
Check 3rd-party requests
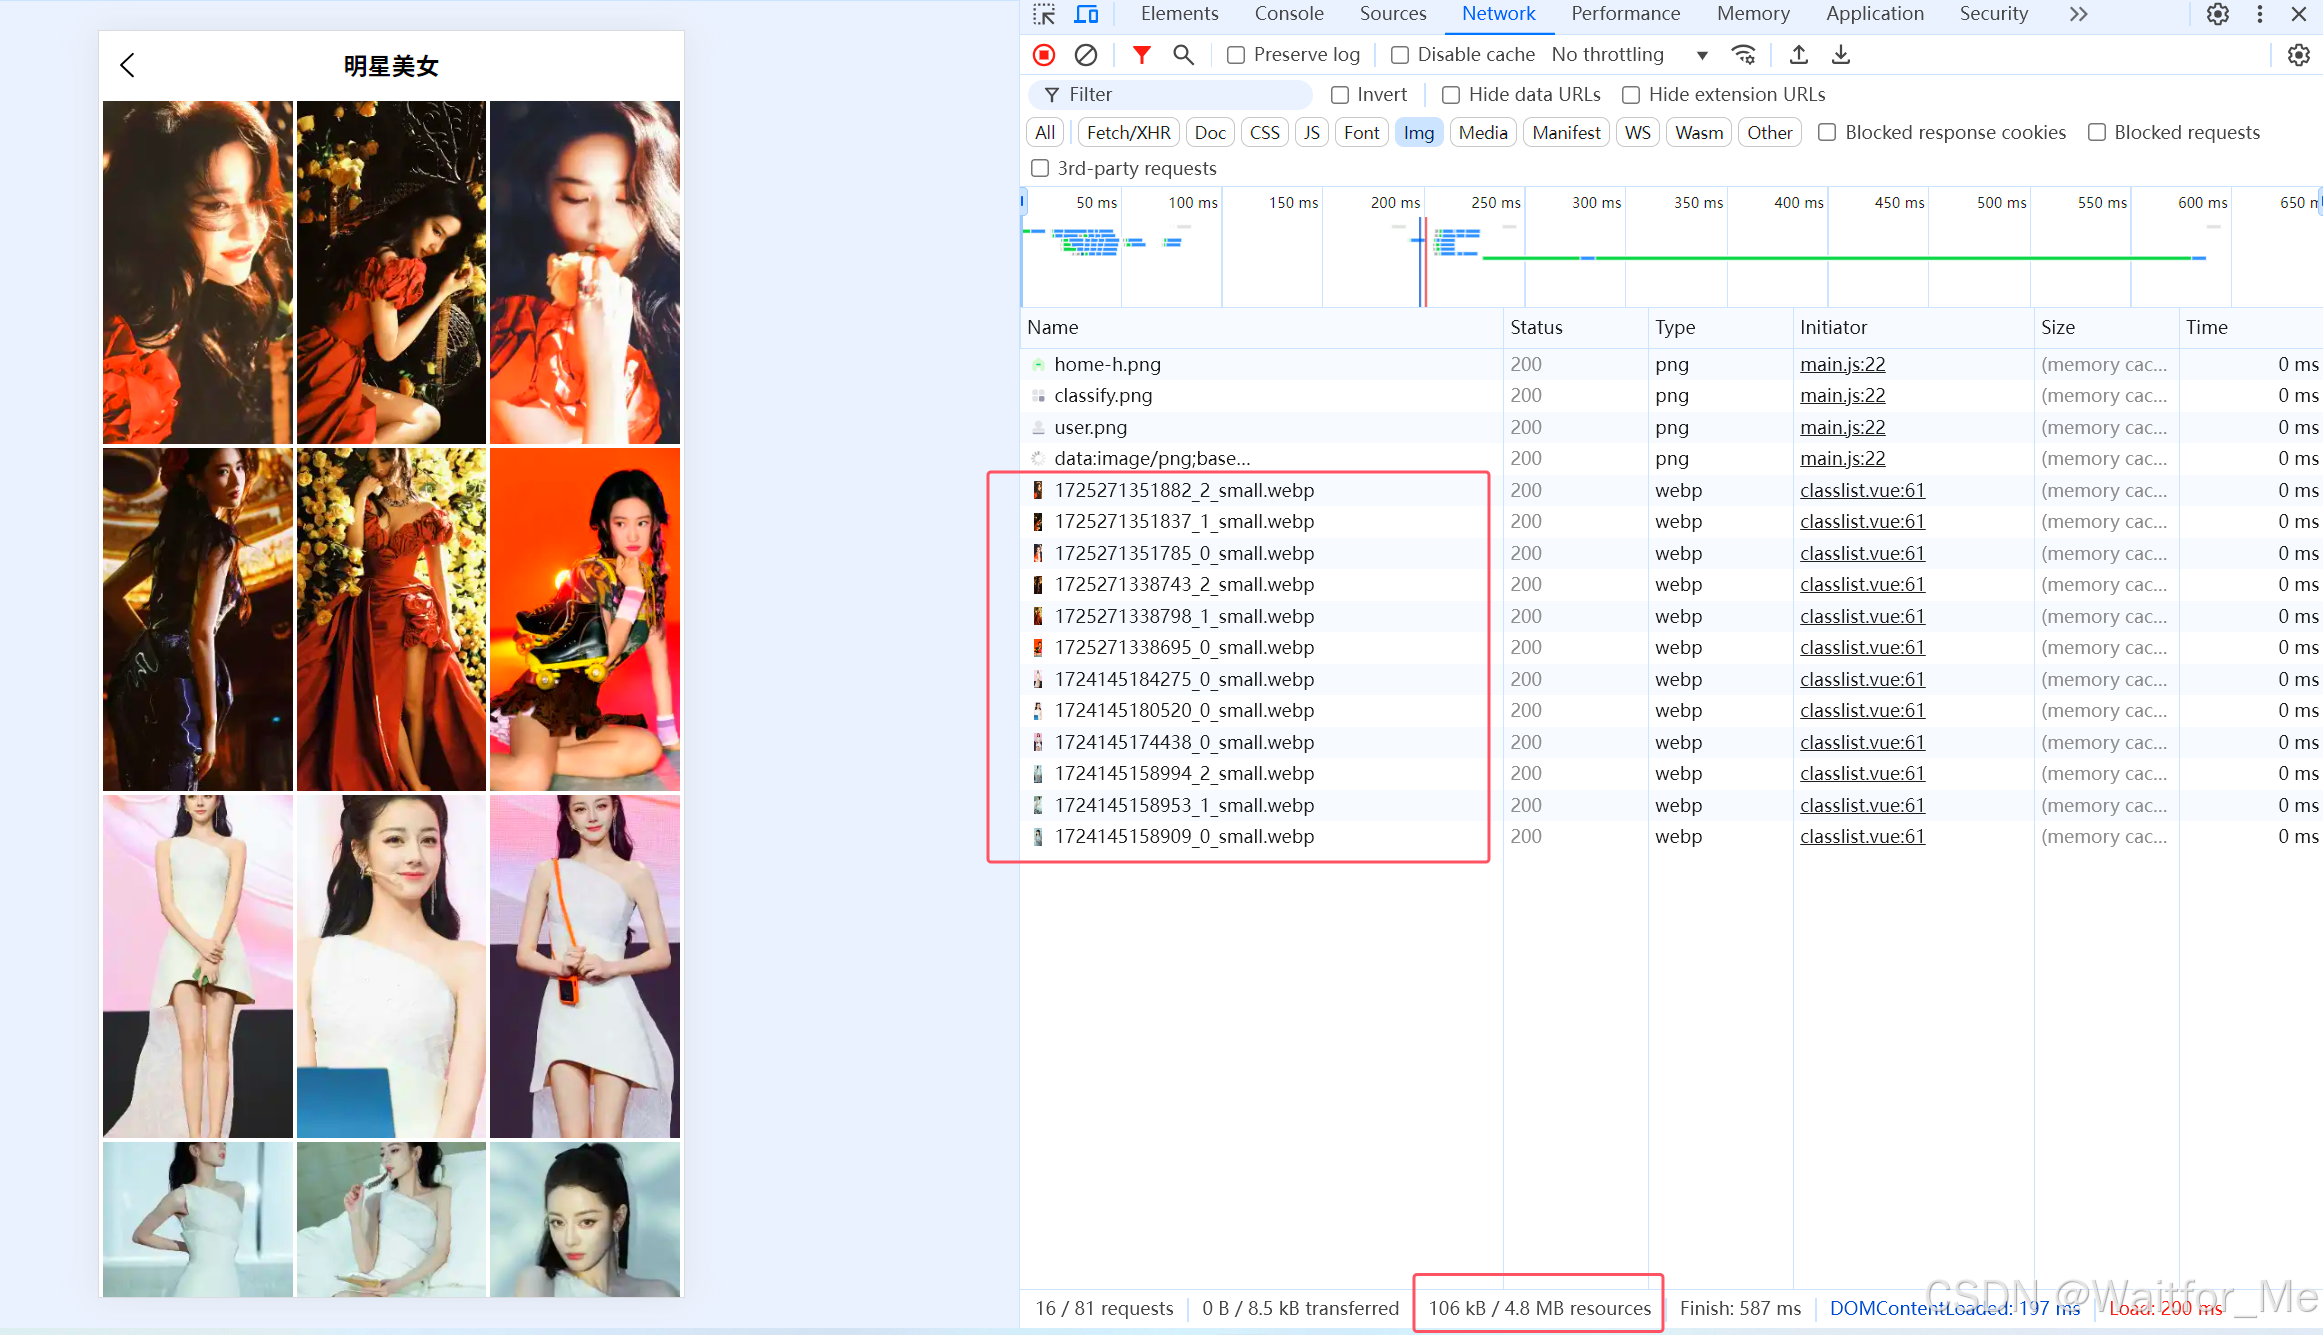pos(1040,168)
